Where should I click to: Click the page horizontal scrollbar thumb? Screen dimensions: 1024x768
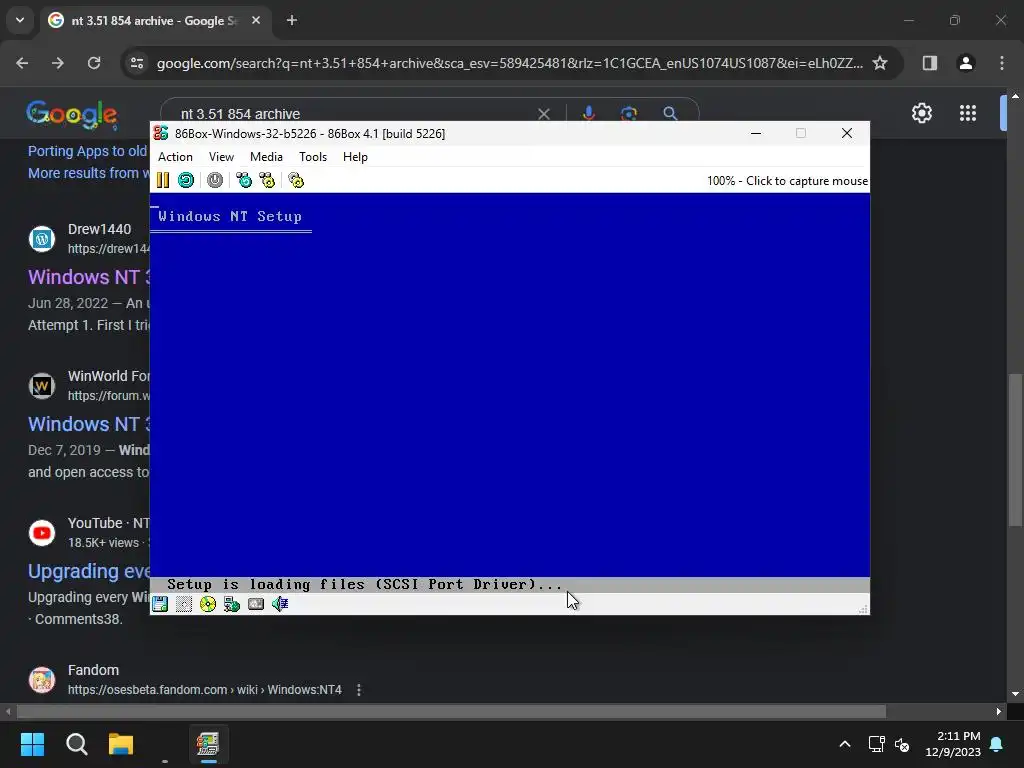pos(451,711)
